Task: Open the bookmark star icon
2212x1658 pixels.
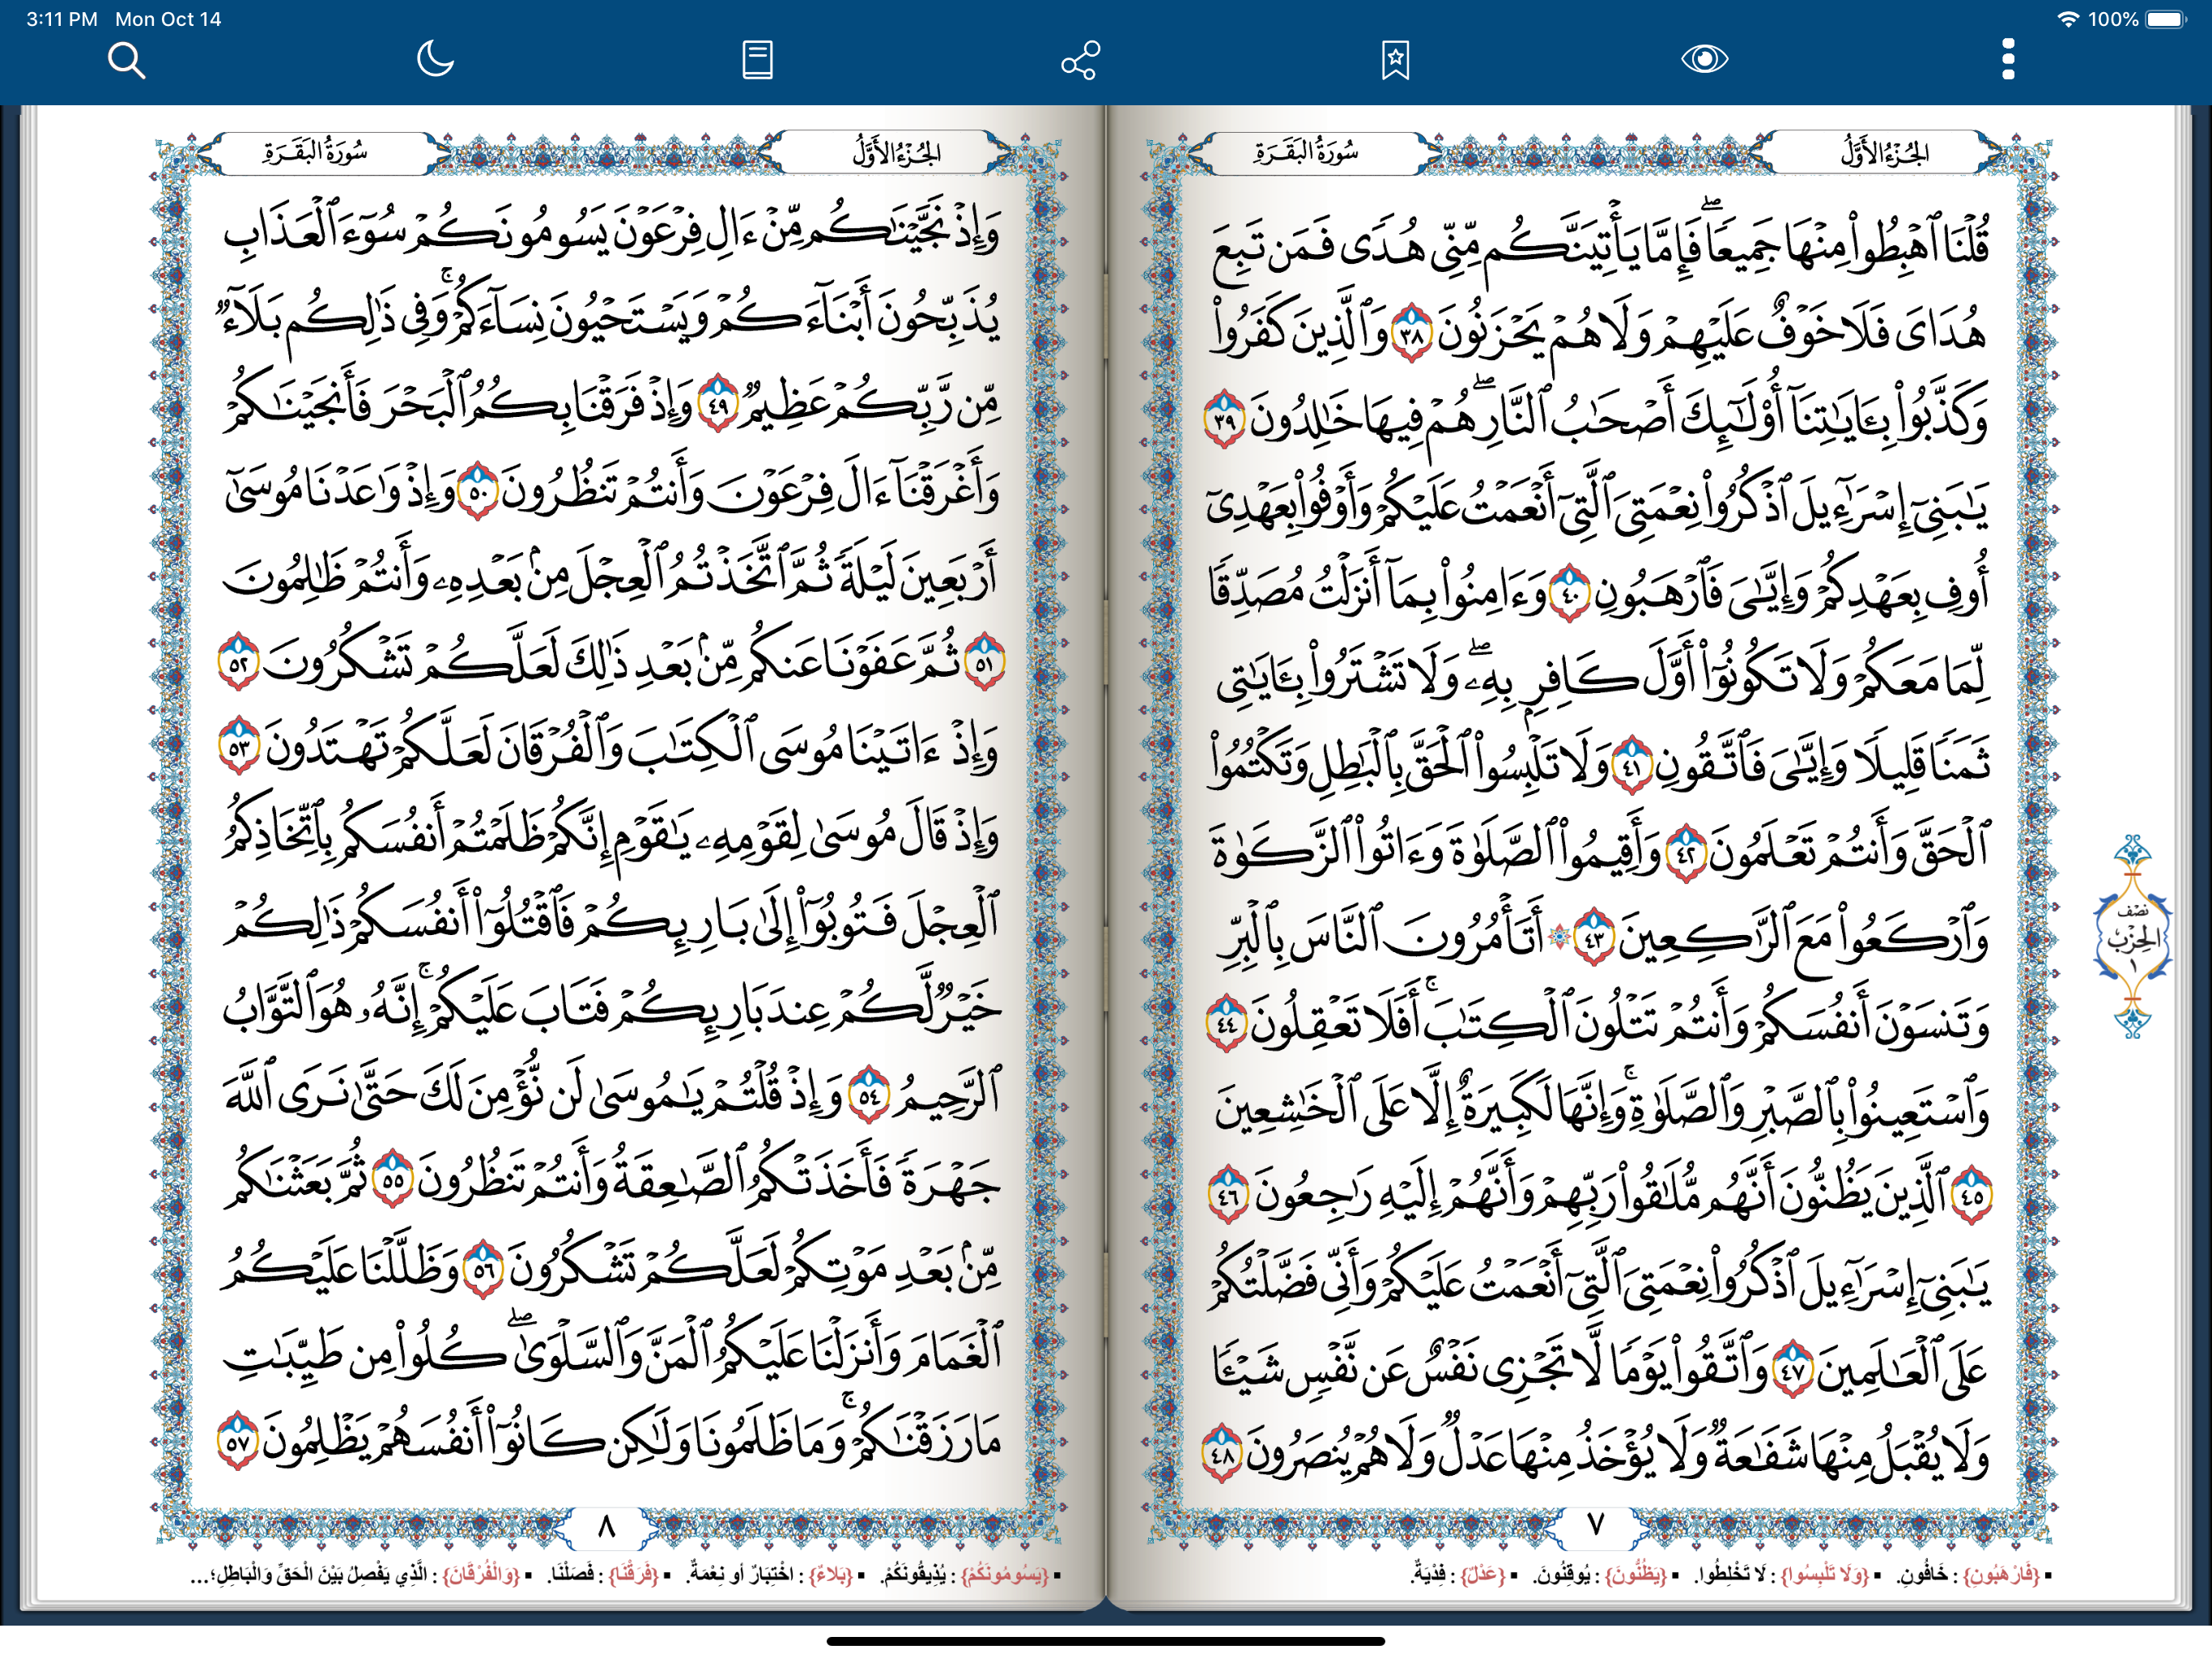Action: pos(1395,60)
